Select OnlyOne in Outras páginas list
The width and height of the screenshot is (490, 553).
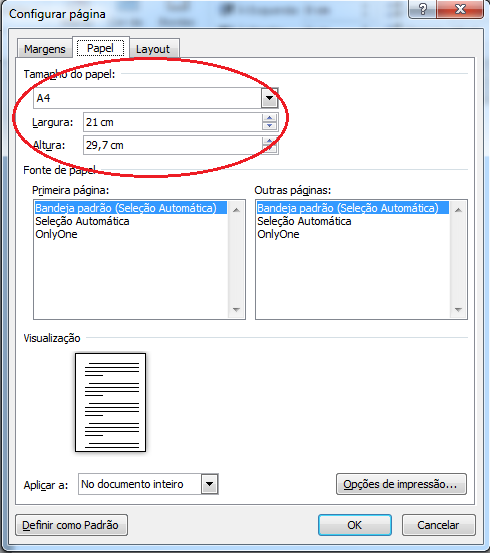pos(352,234)
